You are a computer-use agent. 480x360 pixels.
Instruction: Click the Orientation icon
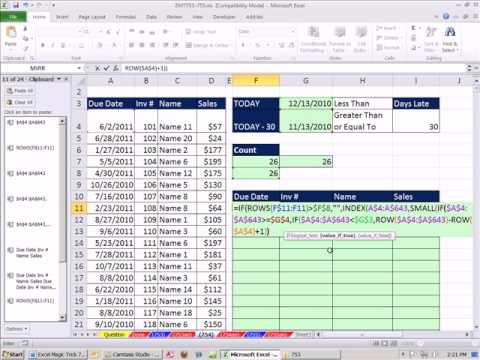click(x=165, y=32)
